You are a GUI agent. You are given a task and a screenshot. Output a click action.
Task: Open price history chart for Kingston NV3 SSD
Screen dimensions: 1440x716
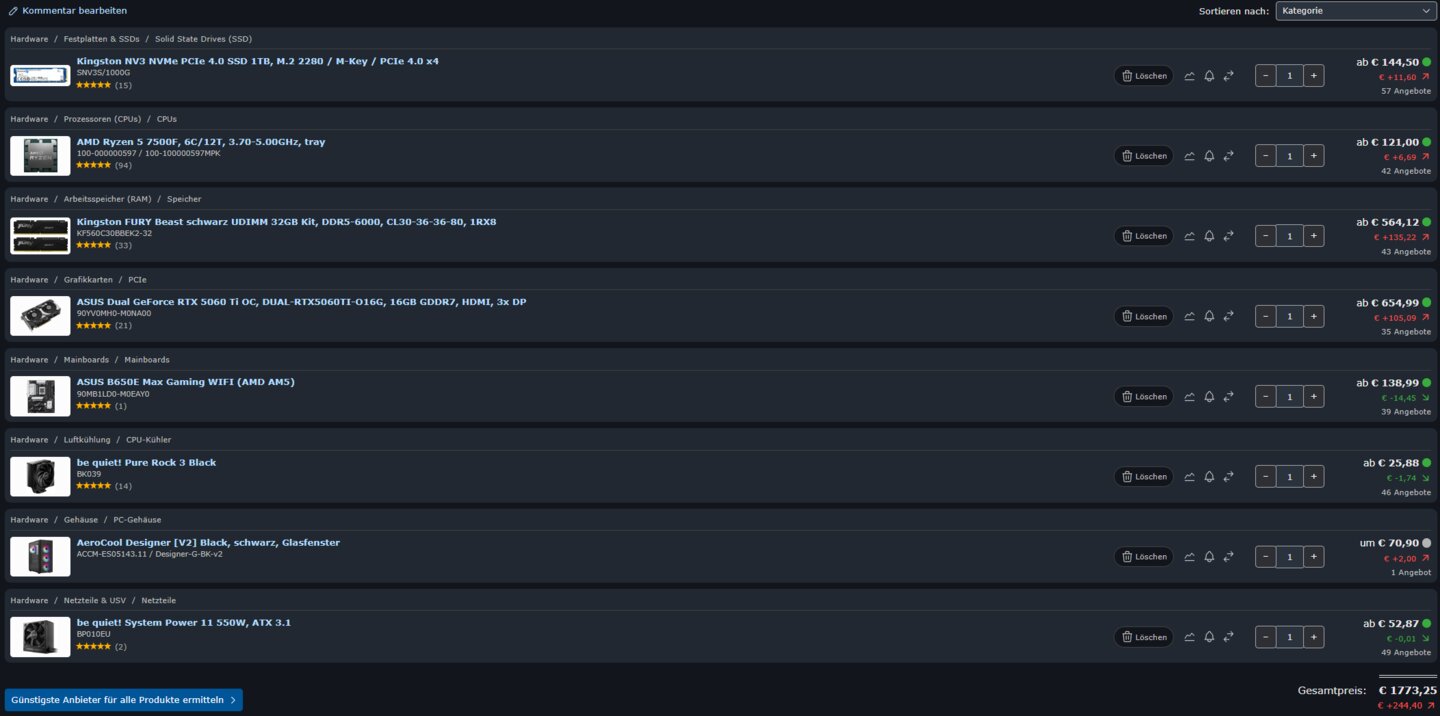(1189, 76)
